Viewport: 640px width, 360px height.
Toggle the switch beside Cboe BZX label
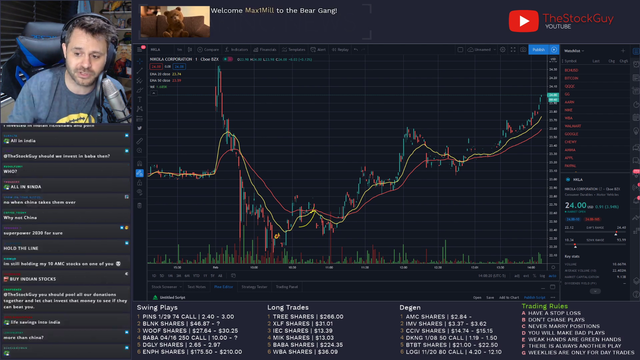tap(227, 59)
